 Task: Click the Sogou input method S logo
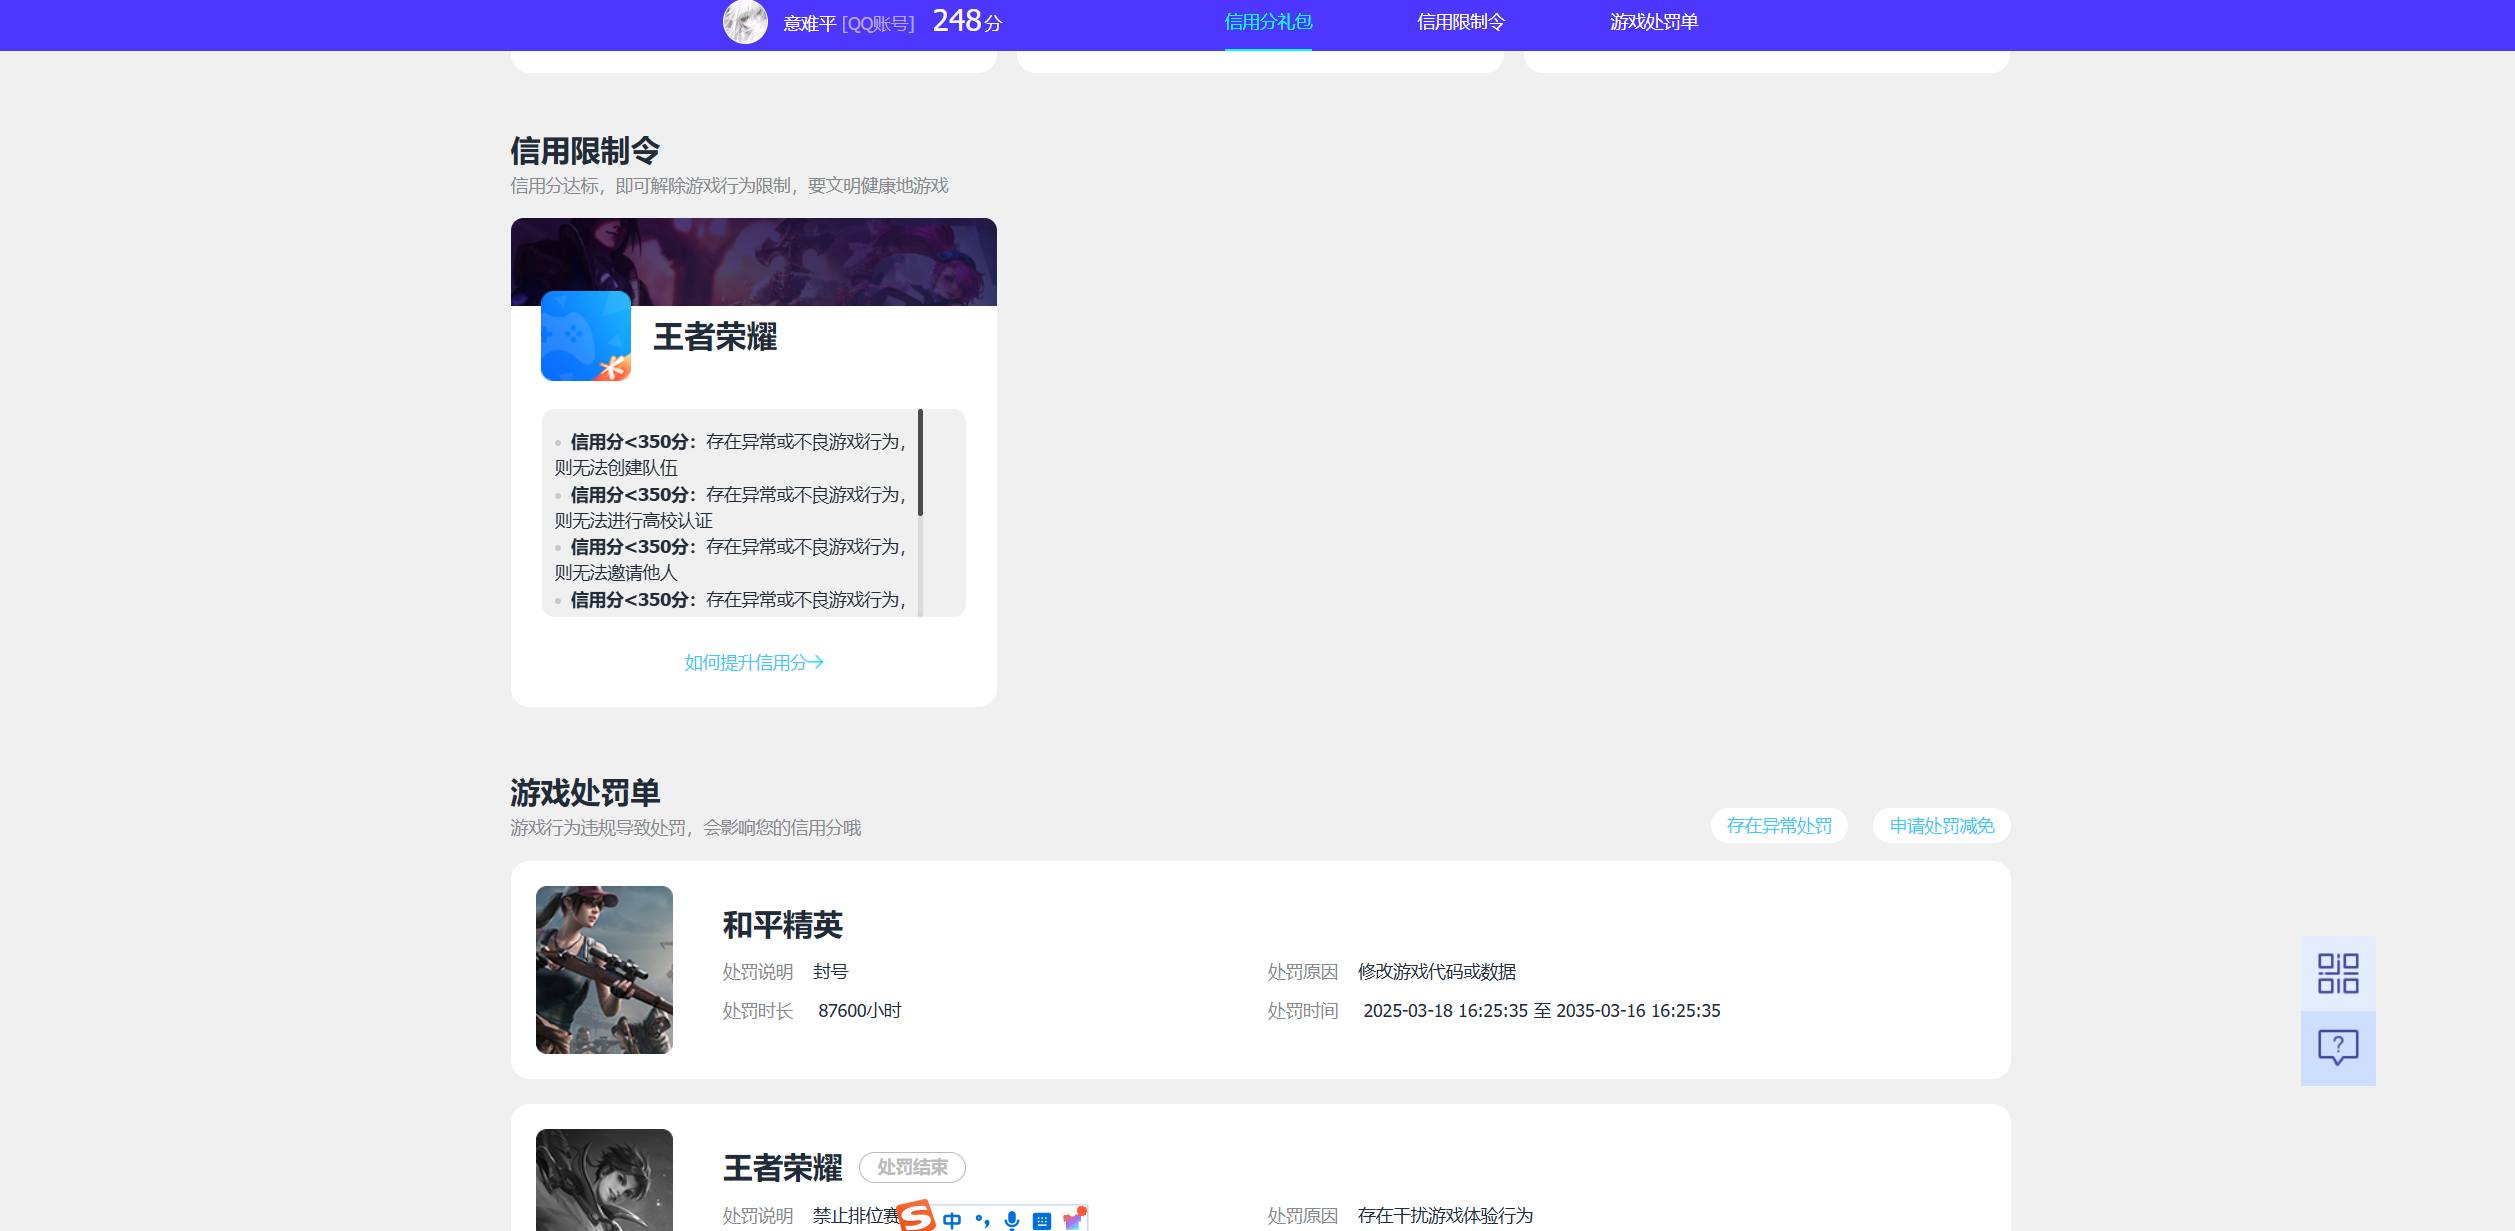point(916,1217)
